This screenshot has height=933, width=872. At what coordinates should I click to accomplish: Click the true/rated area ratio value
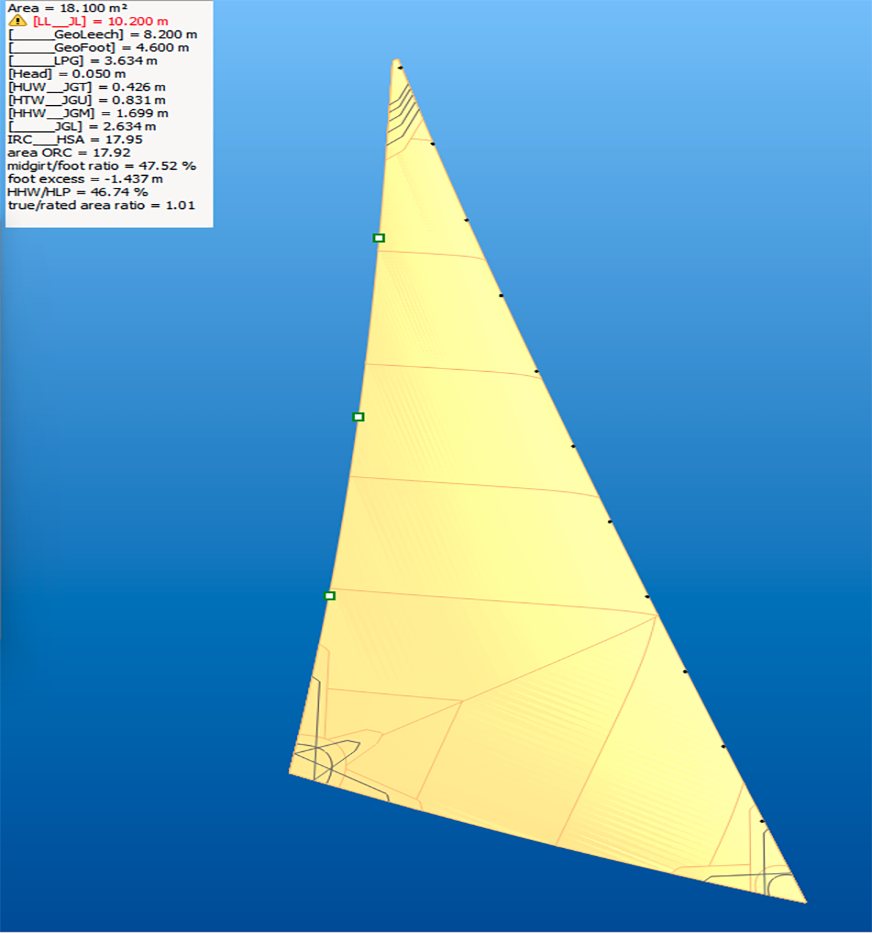100,205
